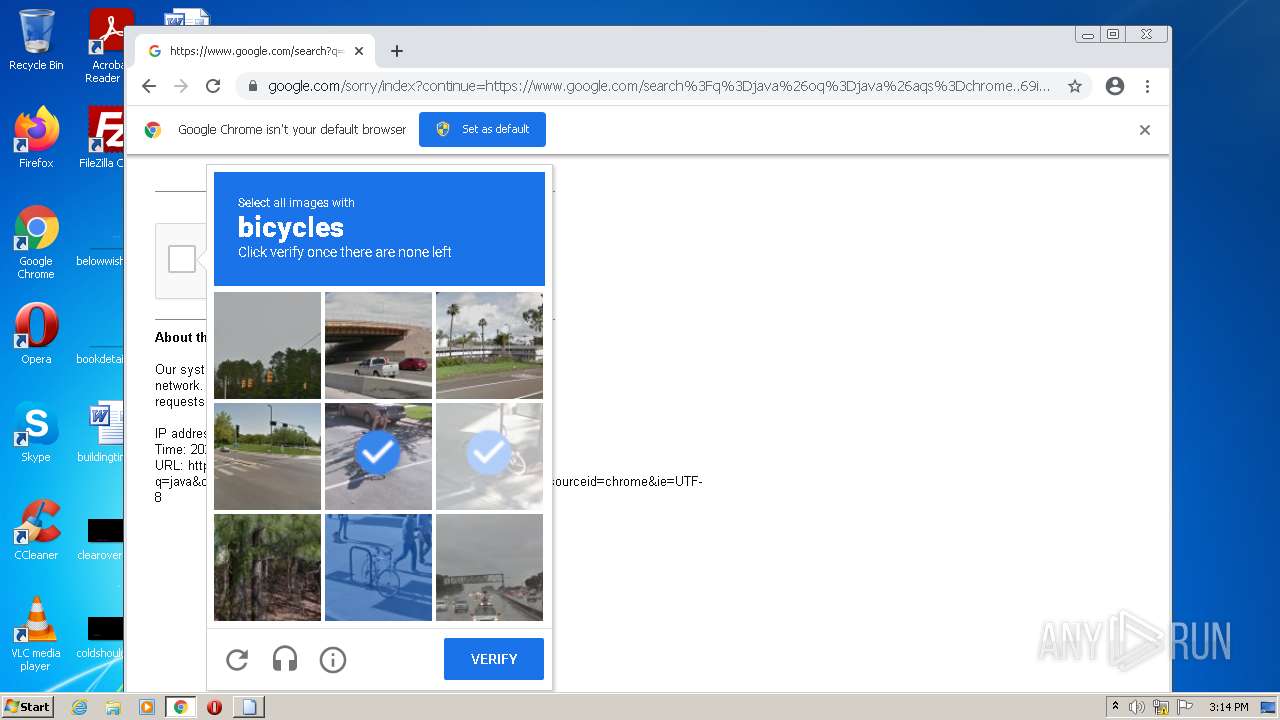1280x720 pixels.
Task: Open the Recycle Bin desktop icon
Action: pos(36,40)
